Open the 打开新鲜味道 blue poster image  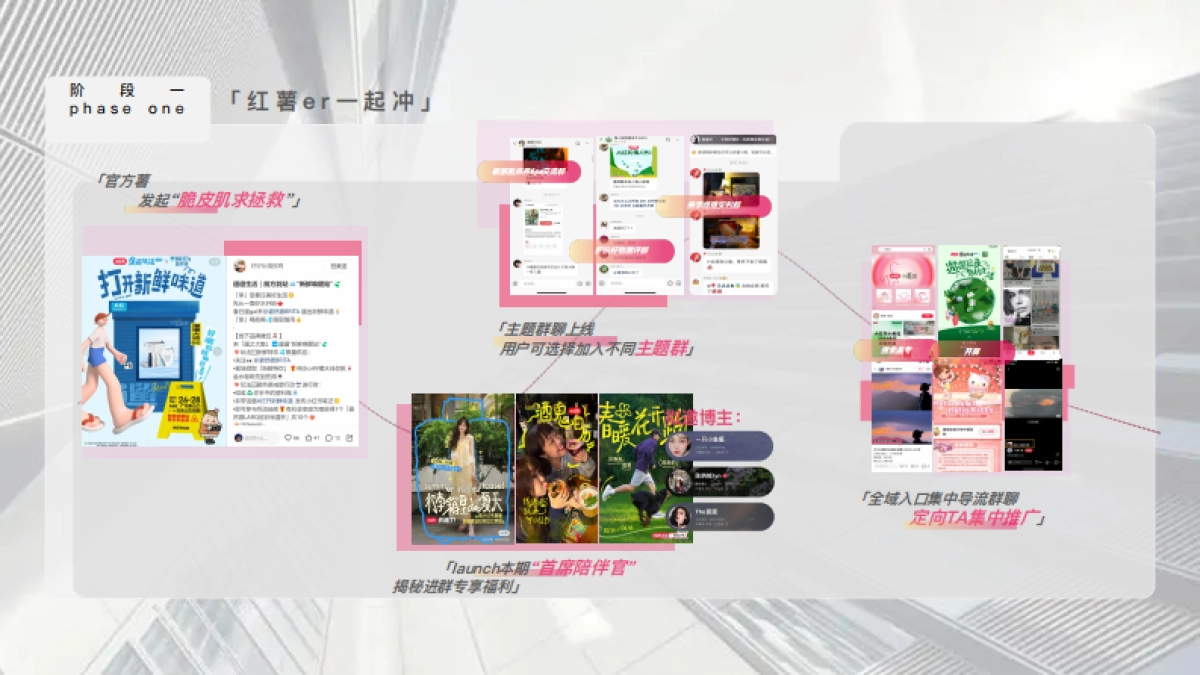point(155,350)
